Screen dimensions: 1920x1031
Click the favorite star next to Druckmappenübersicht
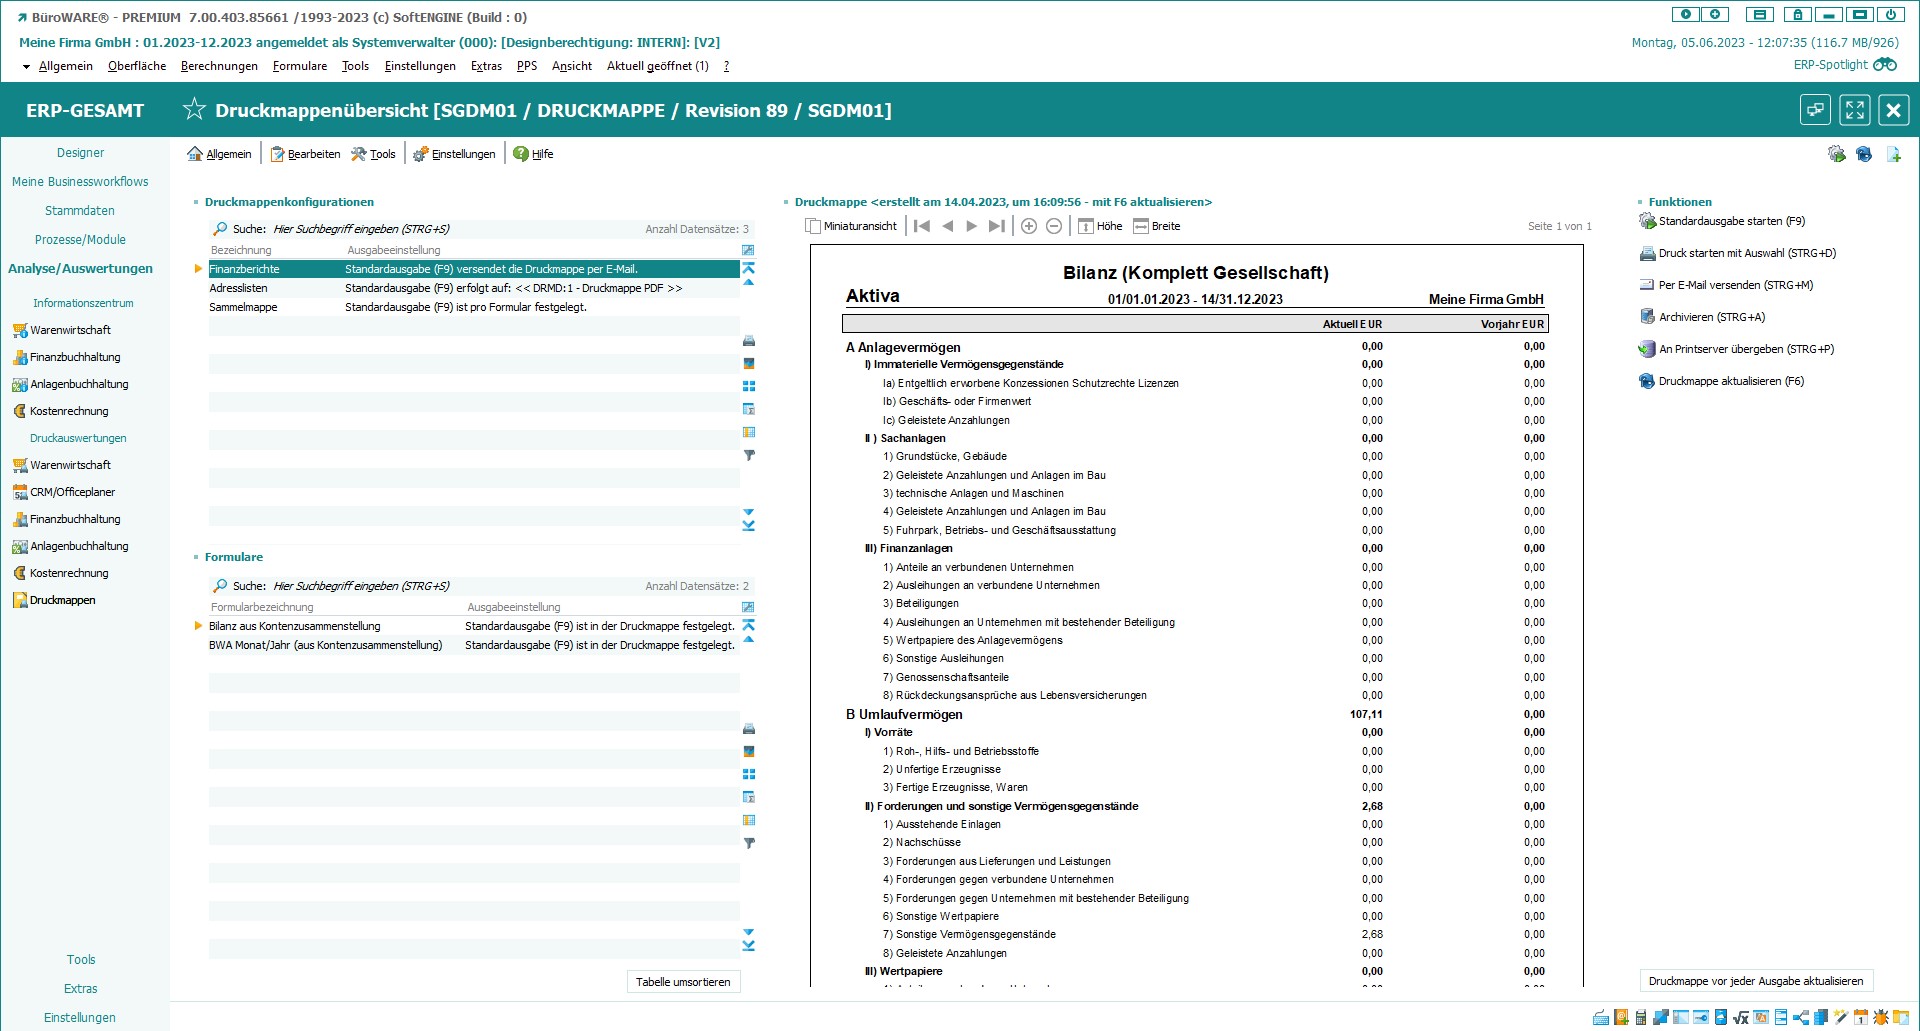tap(194, 110)
